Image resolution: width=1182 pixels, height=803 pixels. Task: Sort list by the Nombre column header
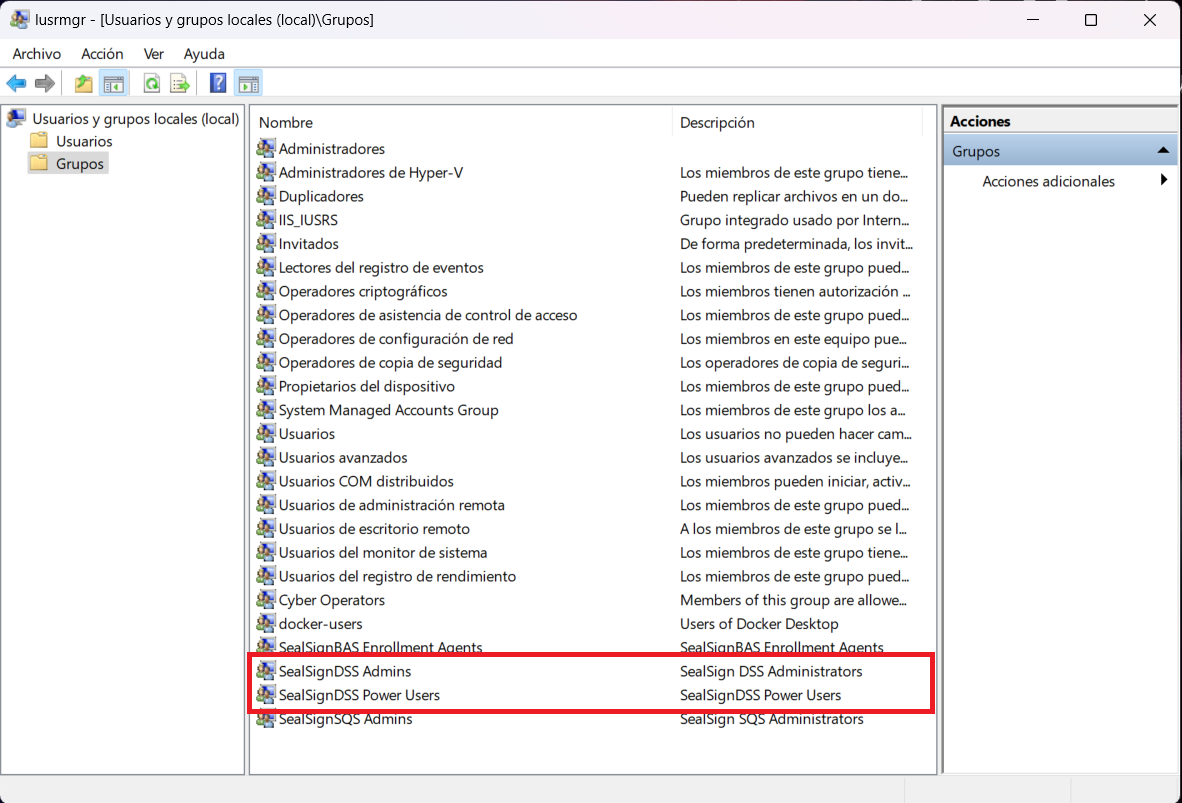click(286, 122)
